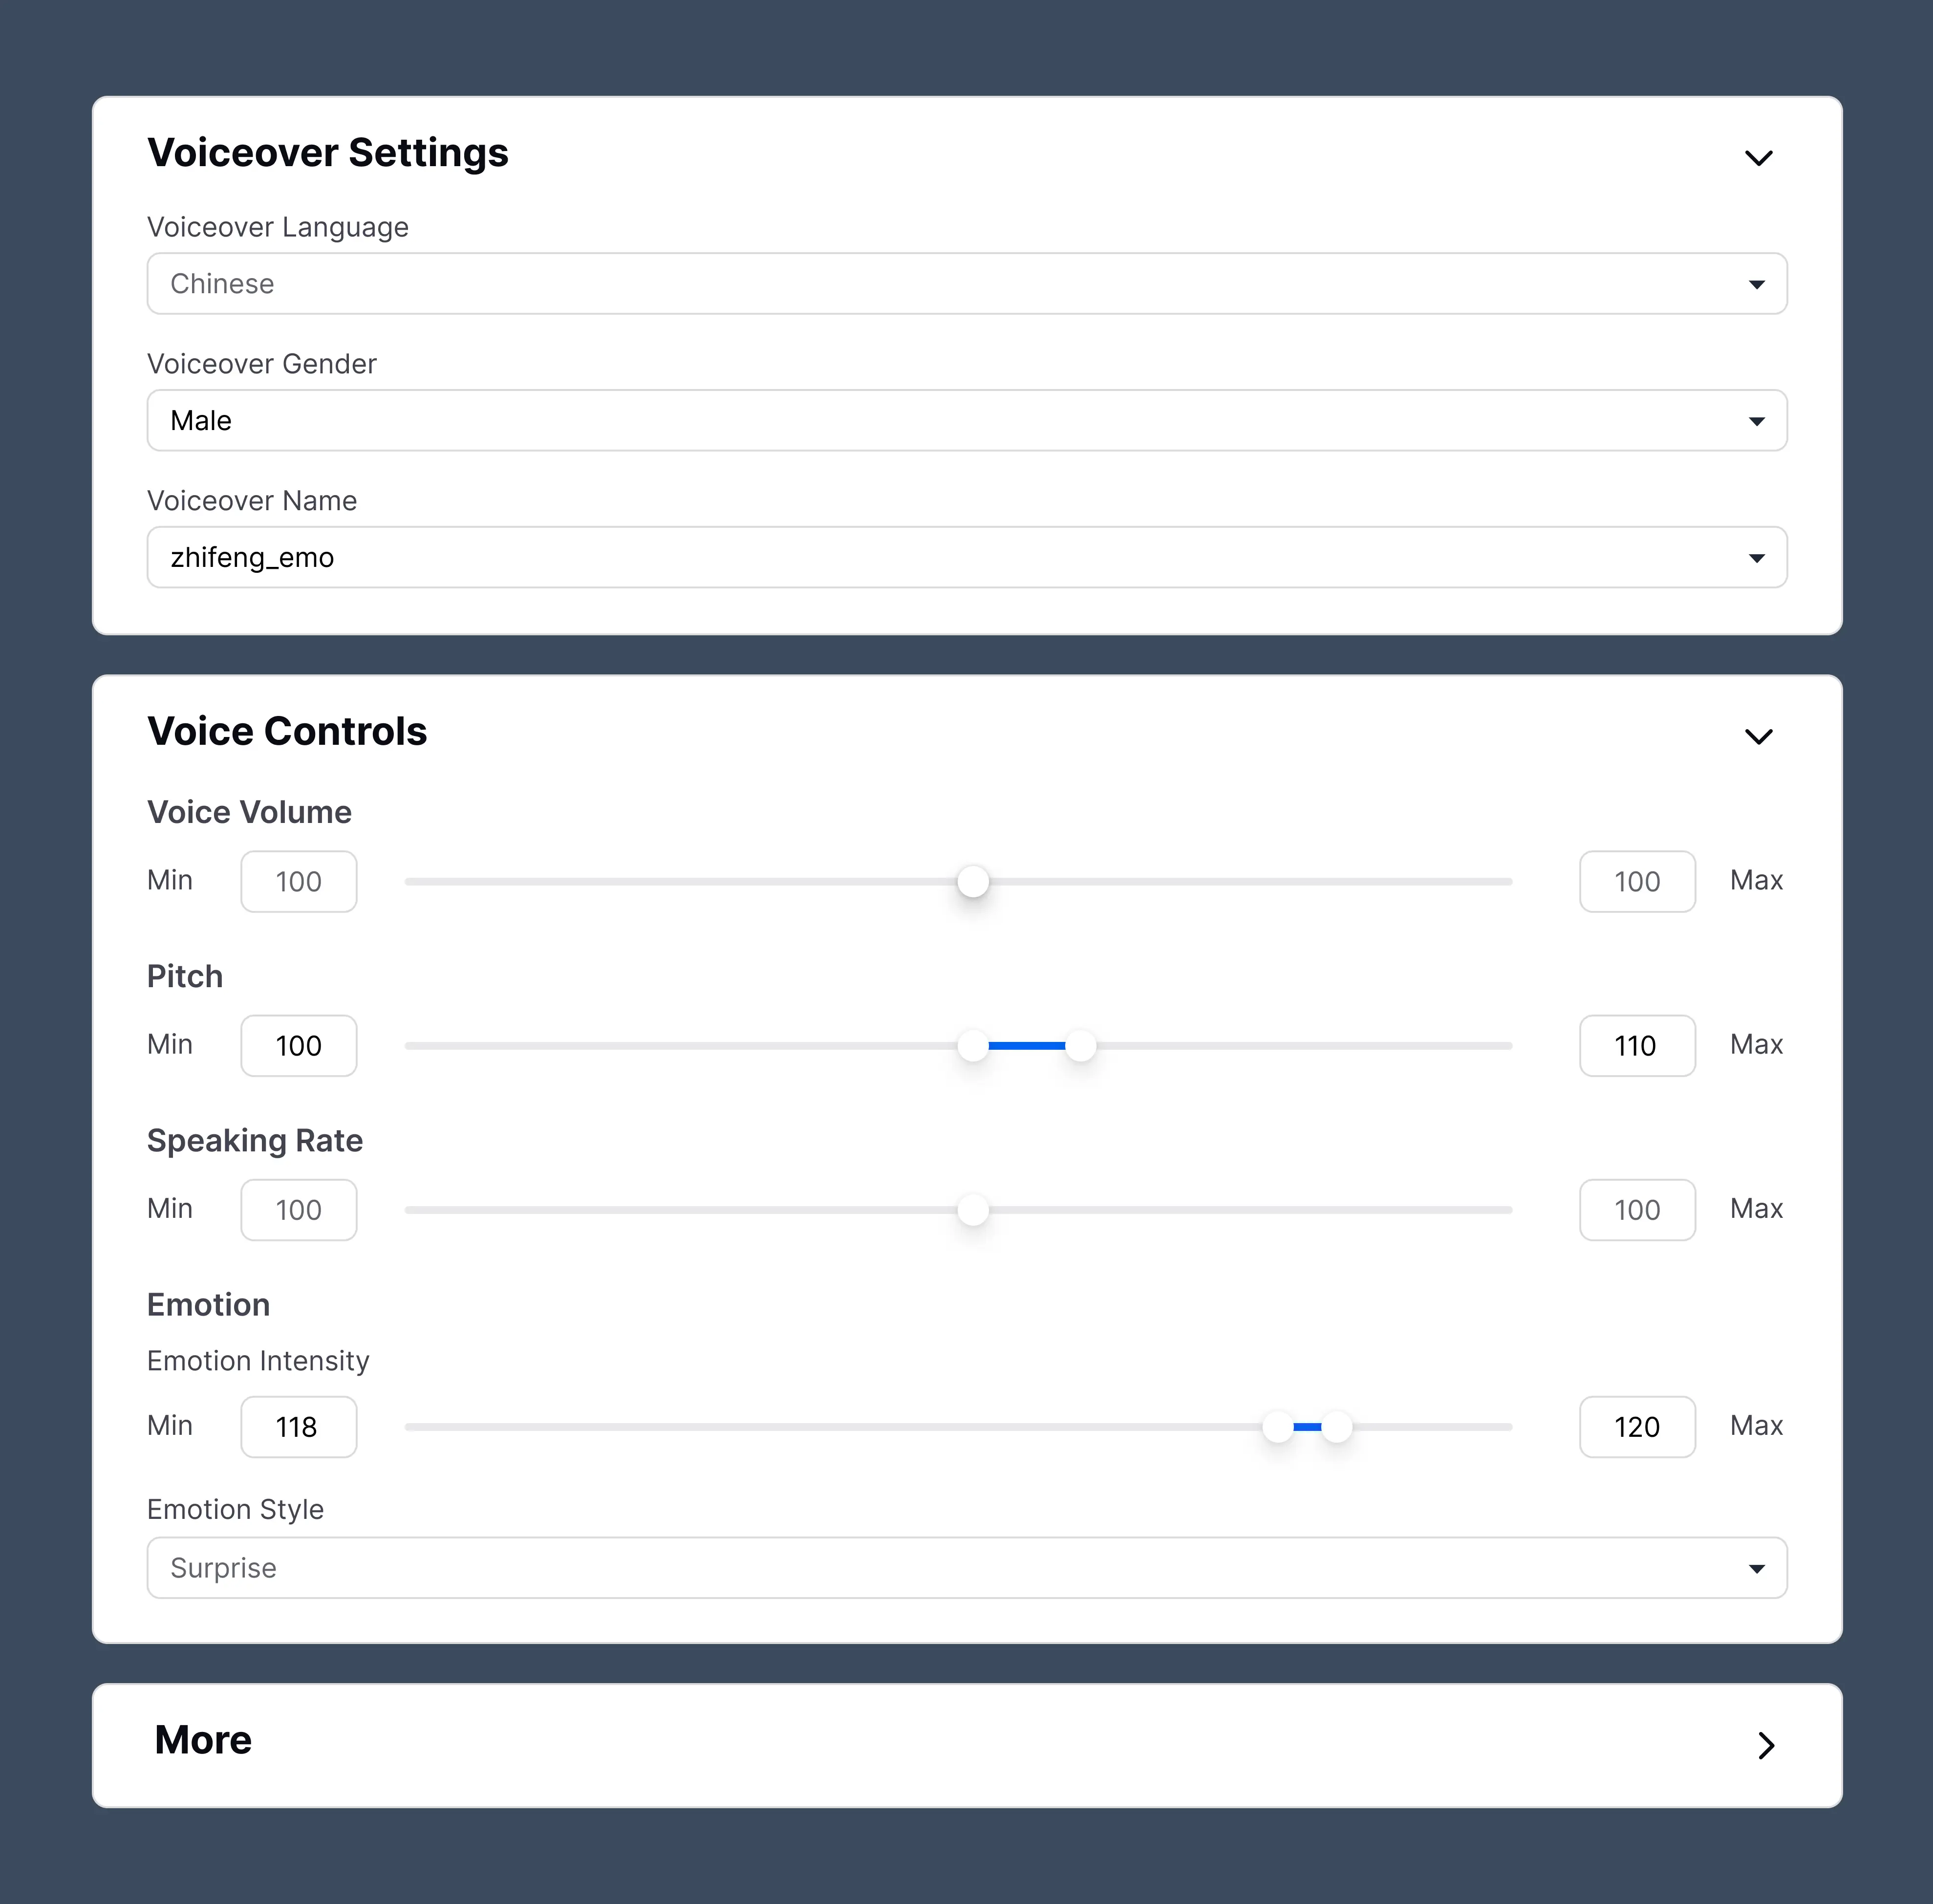Click the Pitch maximum slider handle
This screenshot has width=1933, height=1904.
pos(1081,1046)
